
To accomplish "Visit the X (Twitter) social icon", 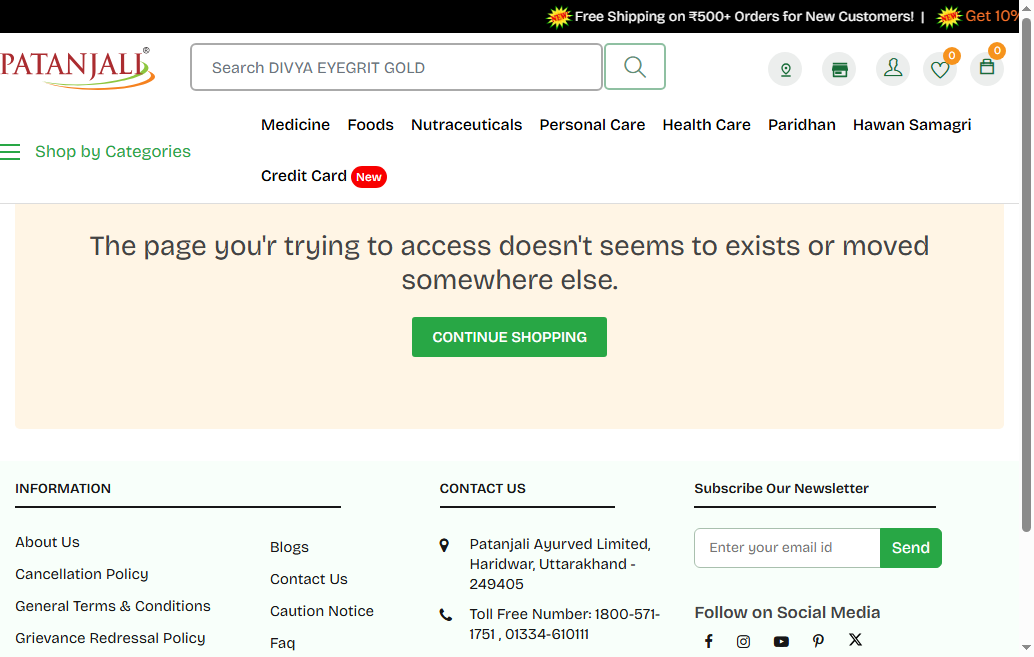I will click(x=855, y=640).
